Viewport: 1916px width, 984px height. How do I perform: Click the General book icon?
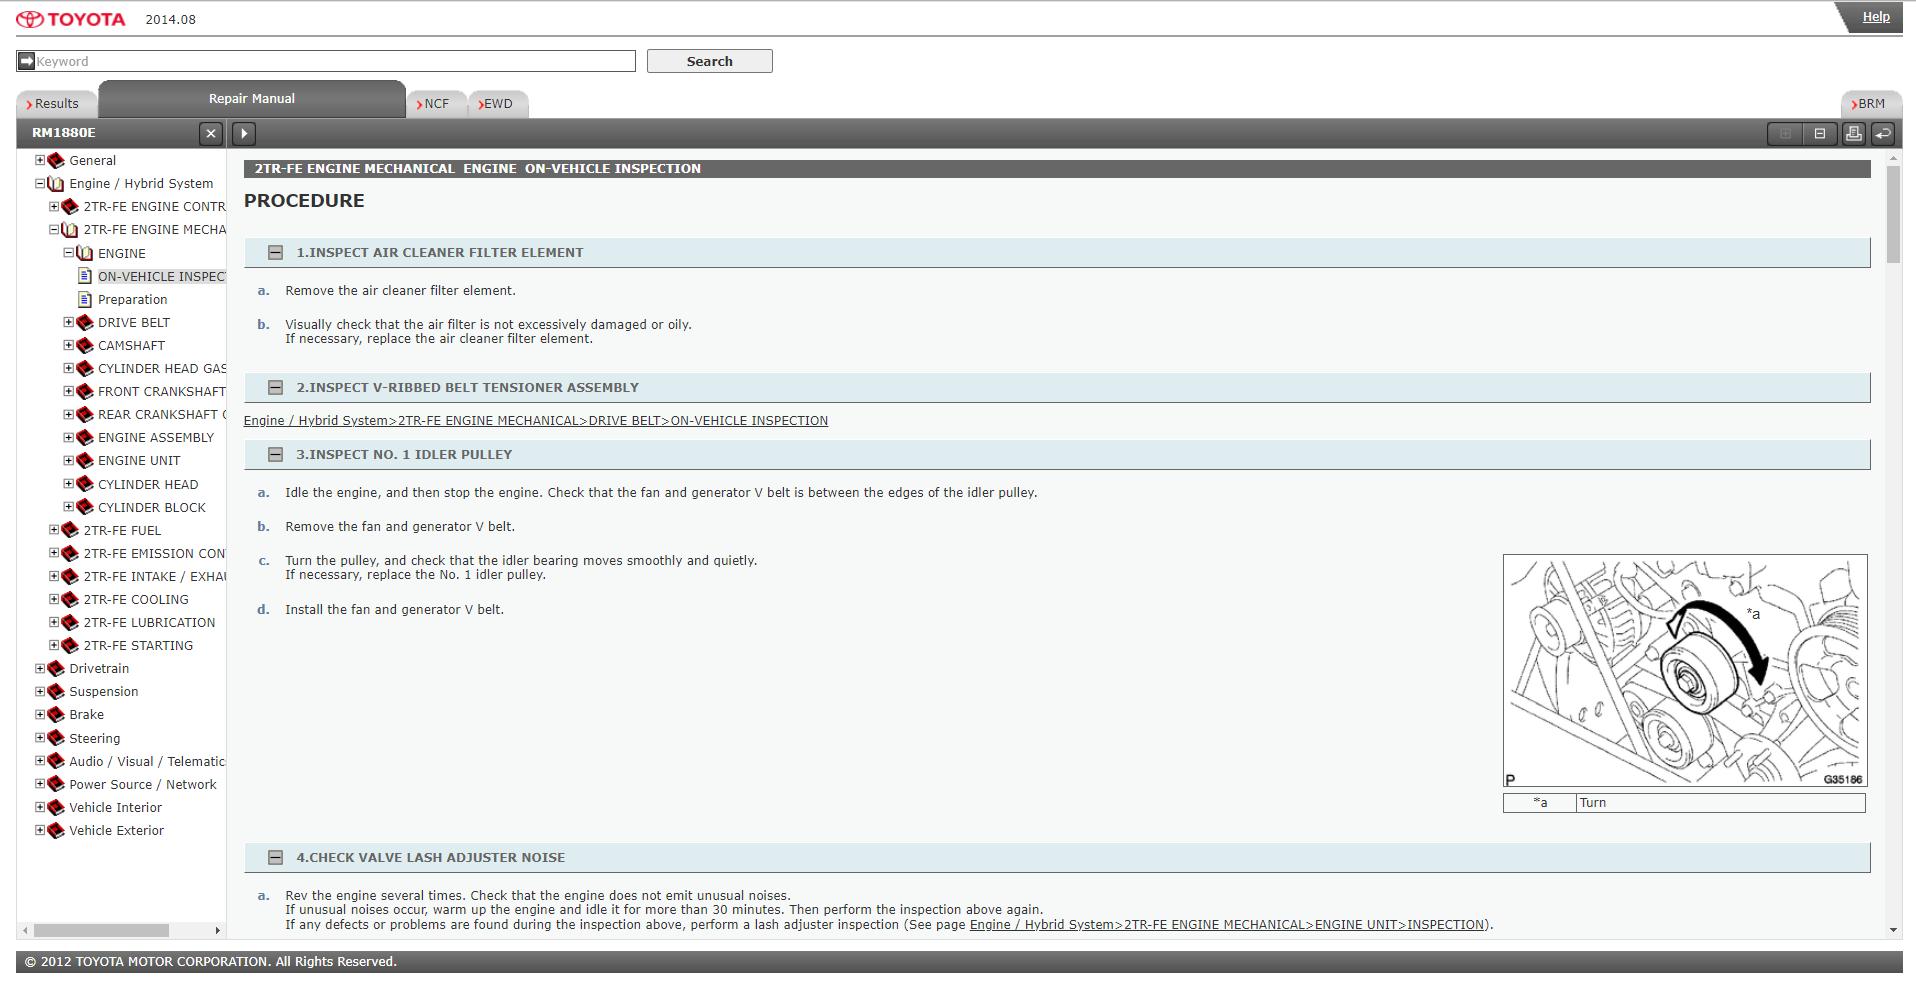[x=56, y=160]
